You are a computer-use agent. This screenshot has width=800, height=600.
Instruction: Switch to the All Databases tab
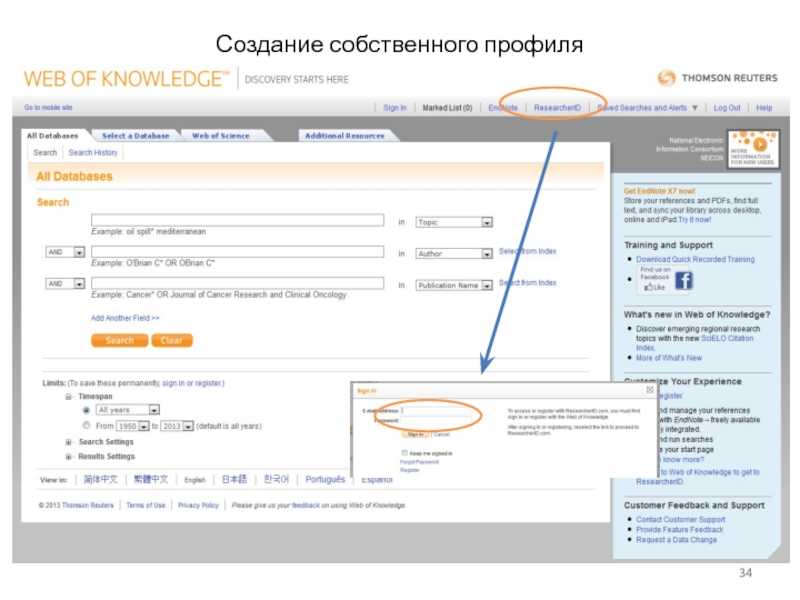click(x=53, y=136)
